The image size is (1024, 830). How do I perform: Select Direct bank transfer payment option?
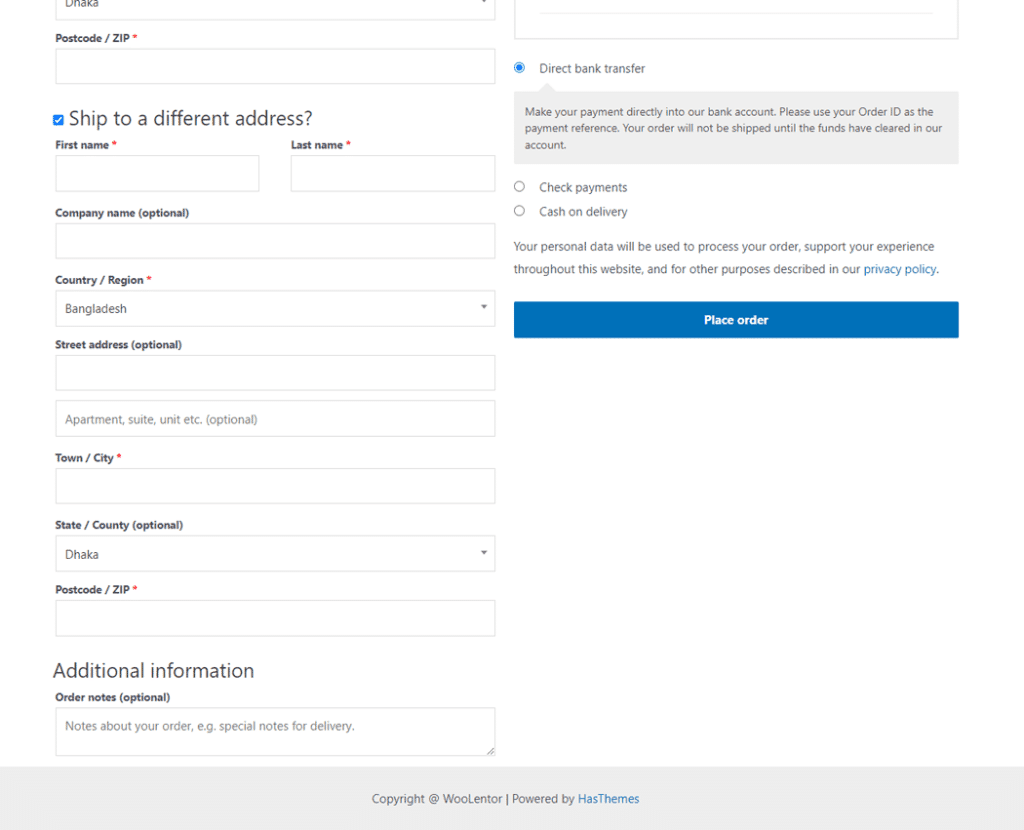(519, 68)
